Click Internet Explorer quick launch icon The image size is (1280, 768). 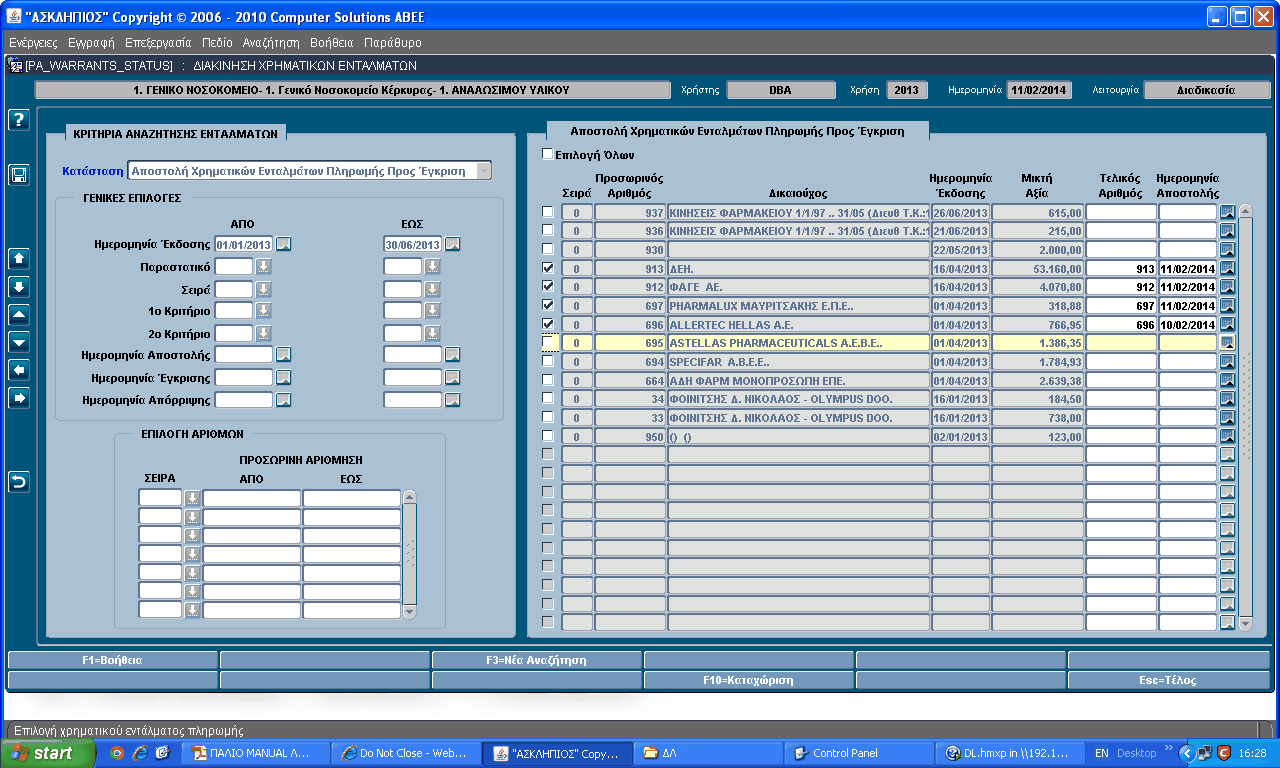139,753
